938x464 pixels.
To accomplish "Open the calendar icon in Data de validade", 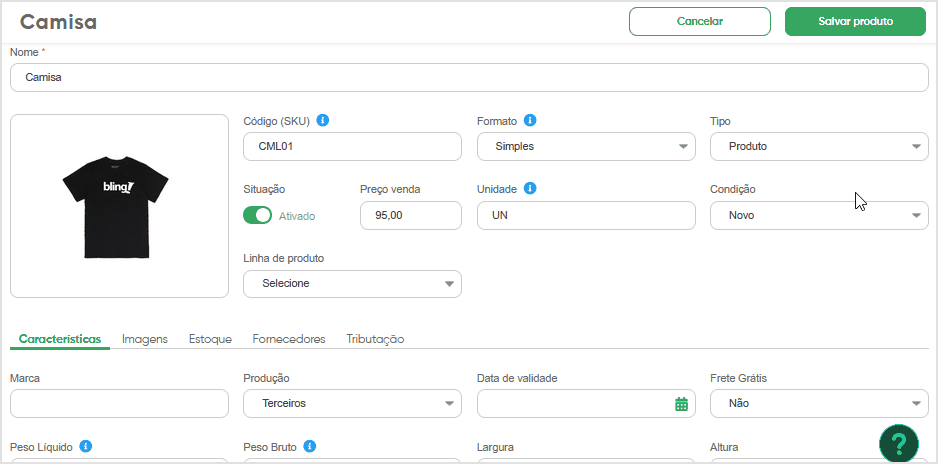I will pyautogui.click(x=681, y=404).
